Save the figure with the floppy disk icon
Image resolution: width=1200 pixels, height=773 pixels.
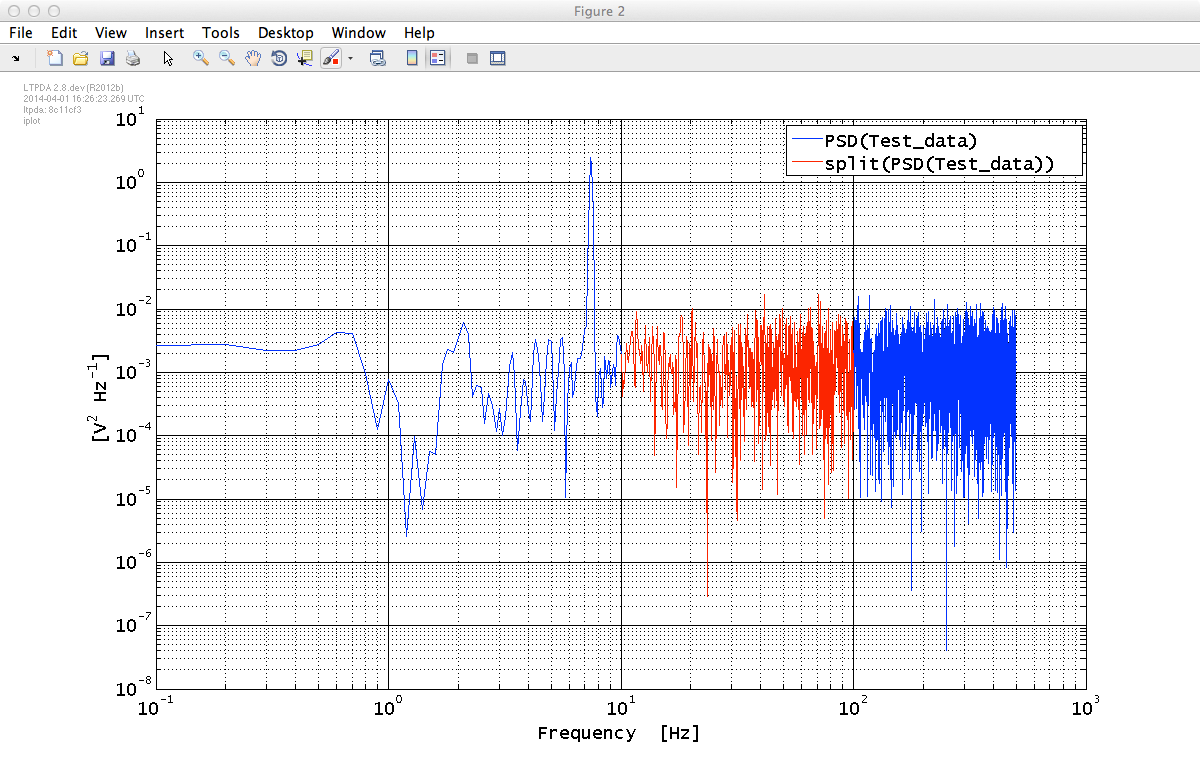(107, 59)
